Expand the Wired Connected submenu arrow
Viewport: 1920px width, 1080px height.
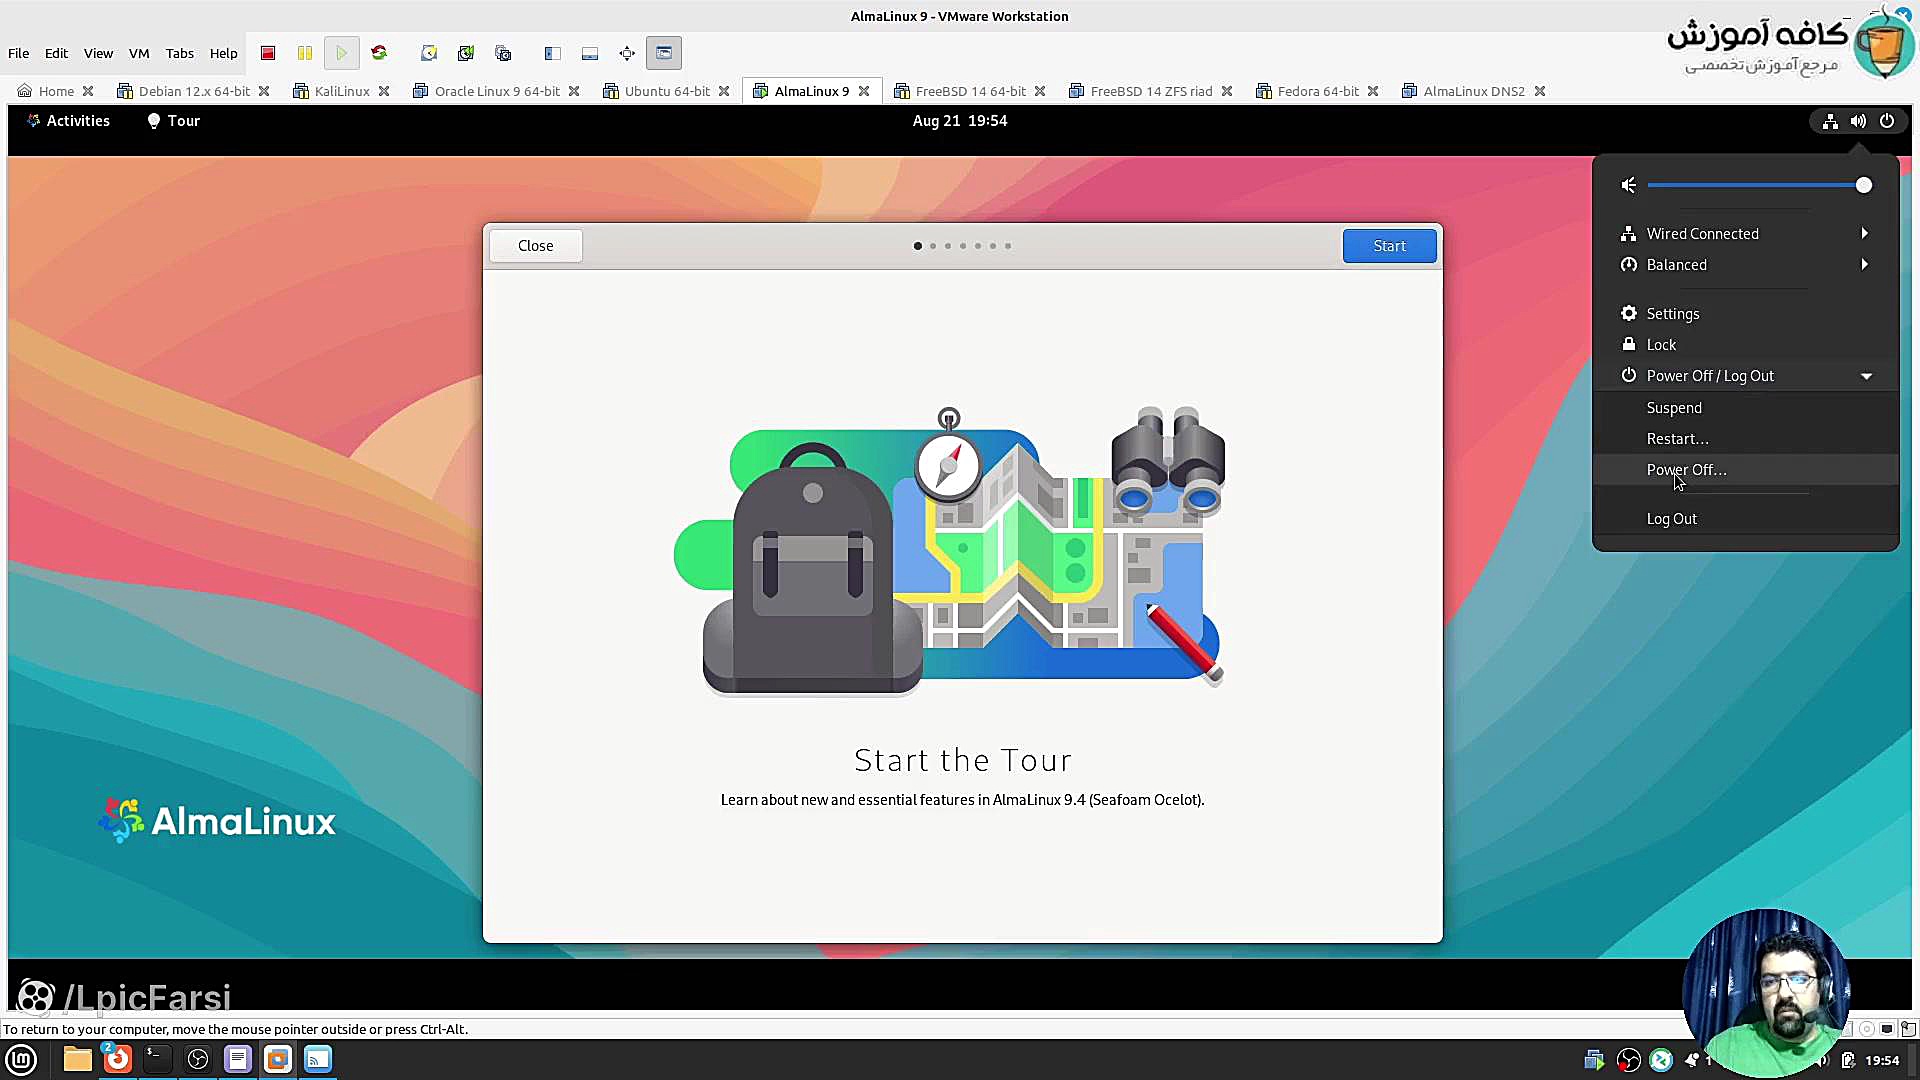[x=1865, y=233]
